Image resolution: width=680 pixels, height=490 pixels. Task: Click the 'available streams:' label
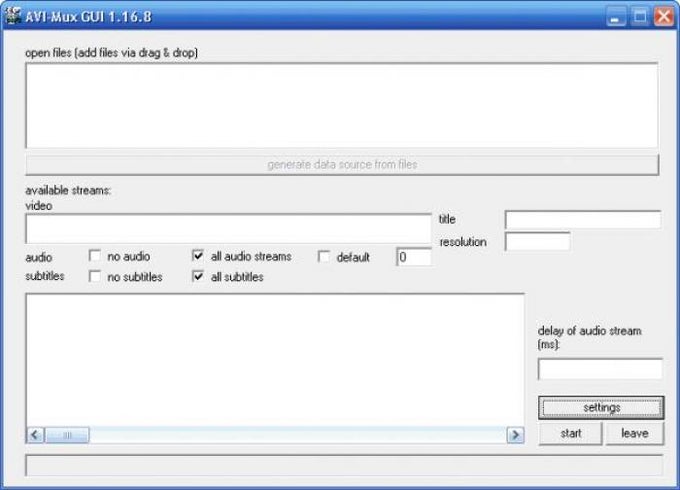click(x=68, y=190)
